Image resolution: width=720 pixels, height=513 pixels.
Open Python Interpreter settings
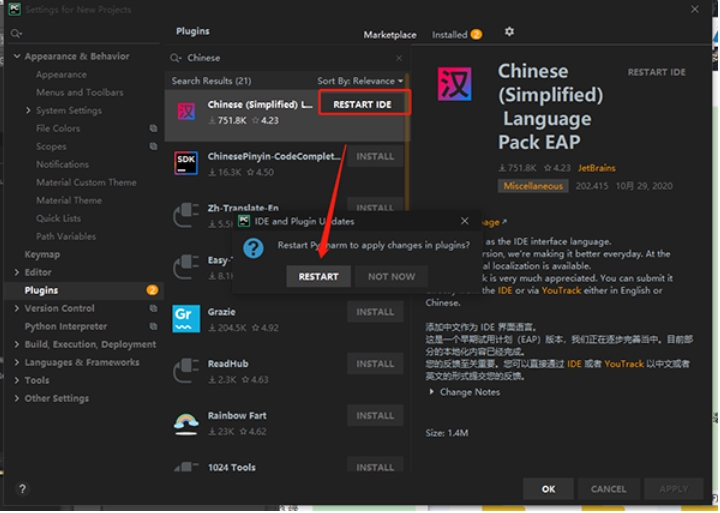[66, 326]
